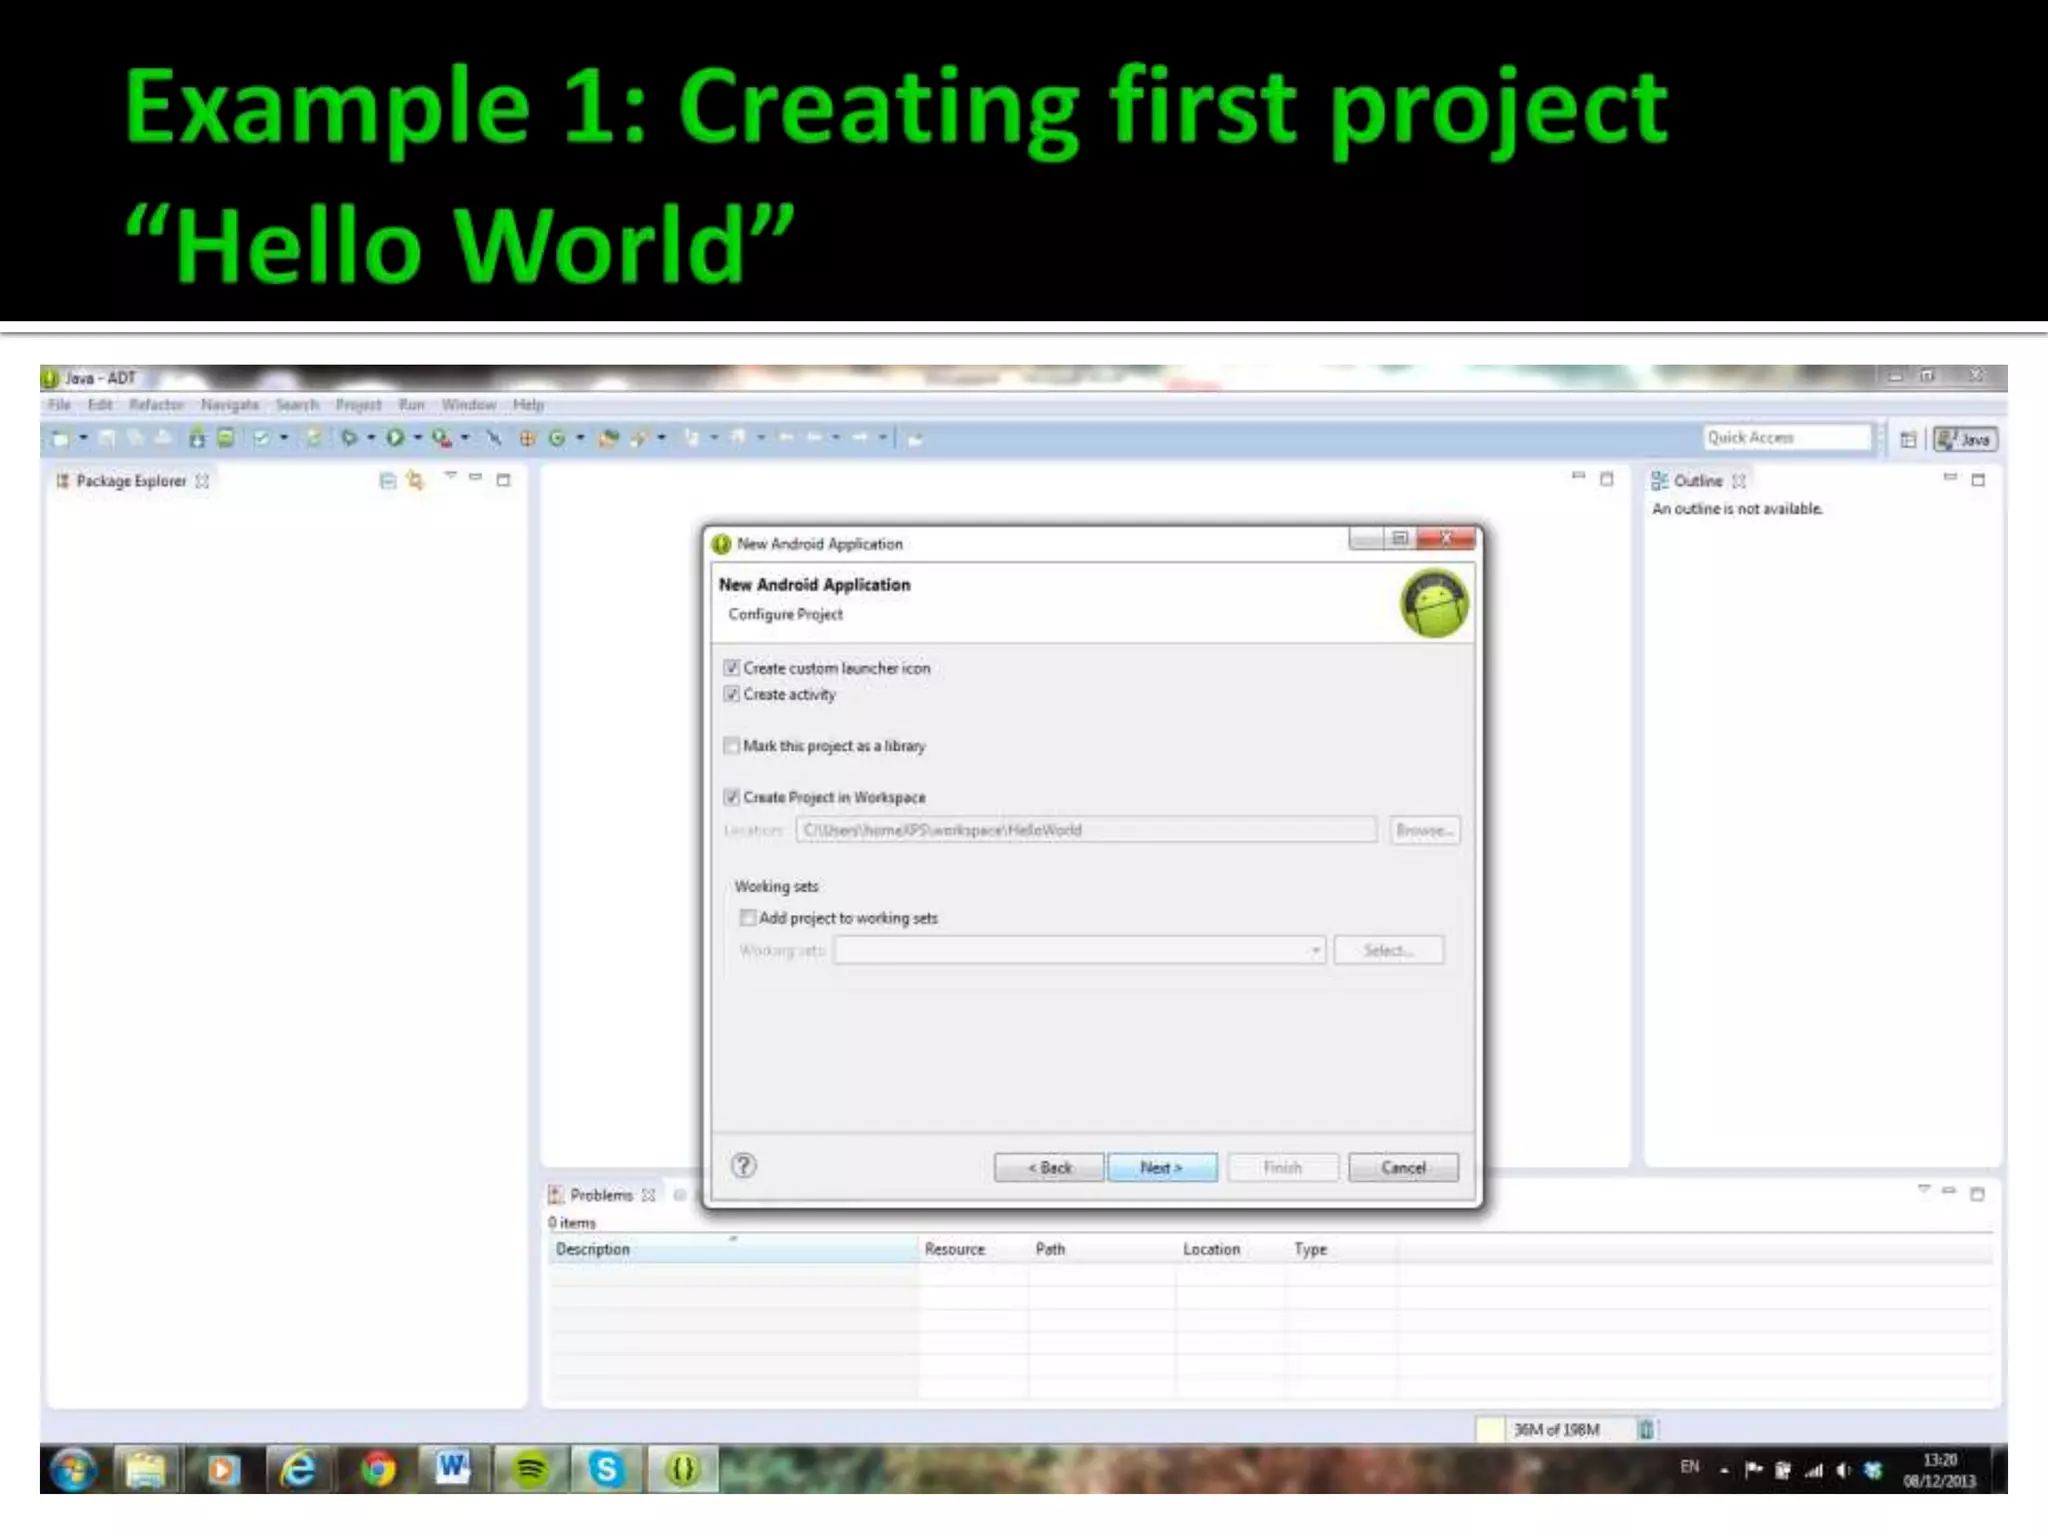
Task: Click Collapse All icon in Package Explorer
Action: pyautogui.click(x=388, y=481)
